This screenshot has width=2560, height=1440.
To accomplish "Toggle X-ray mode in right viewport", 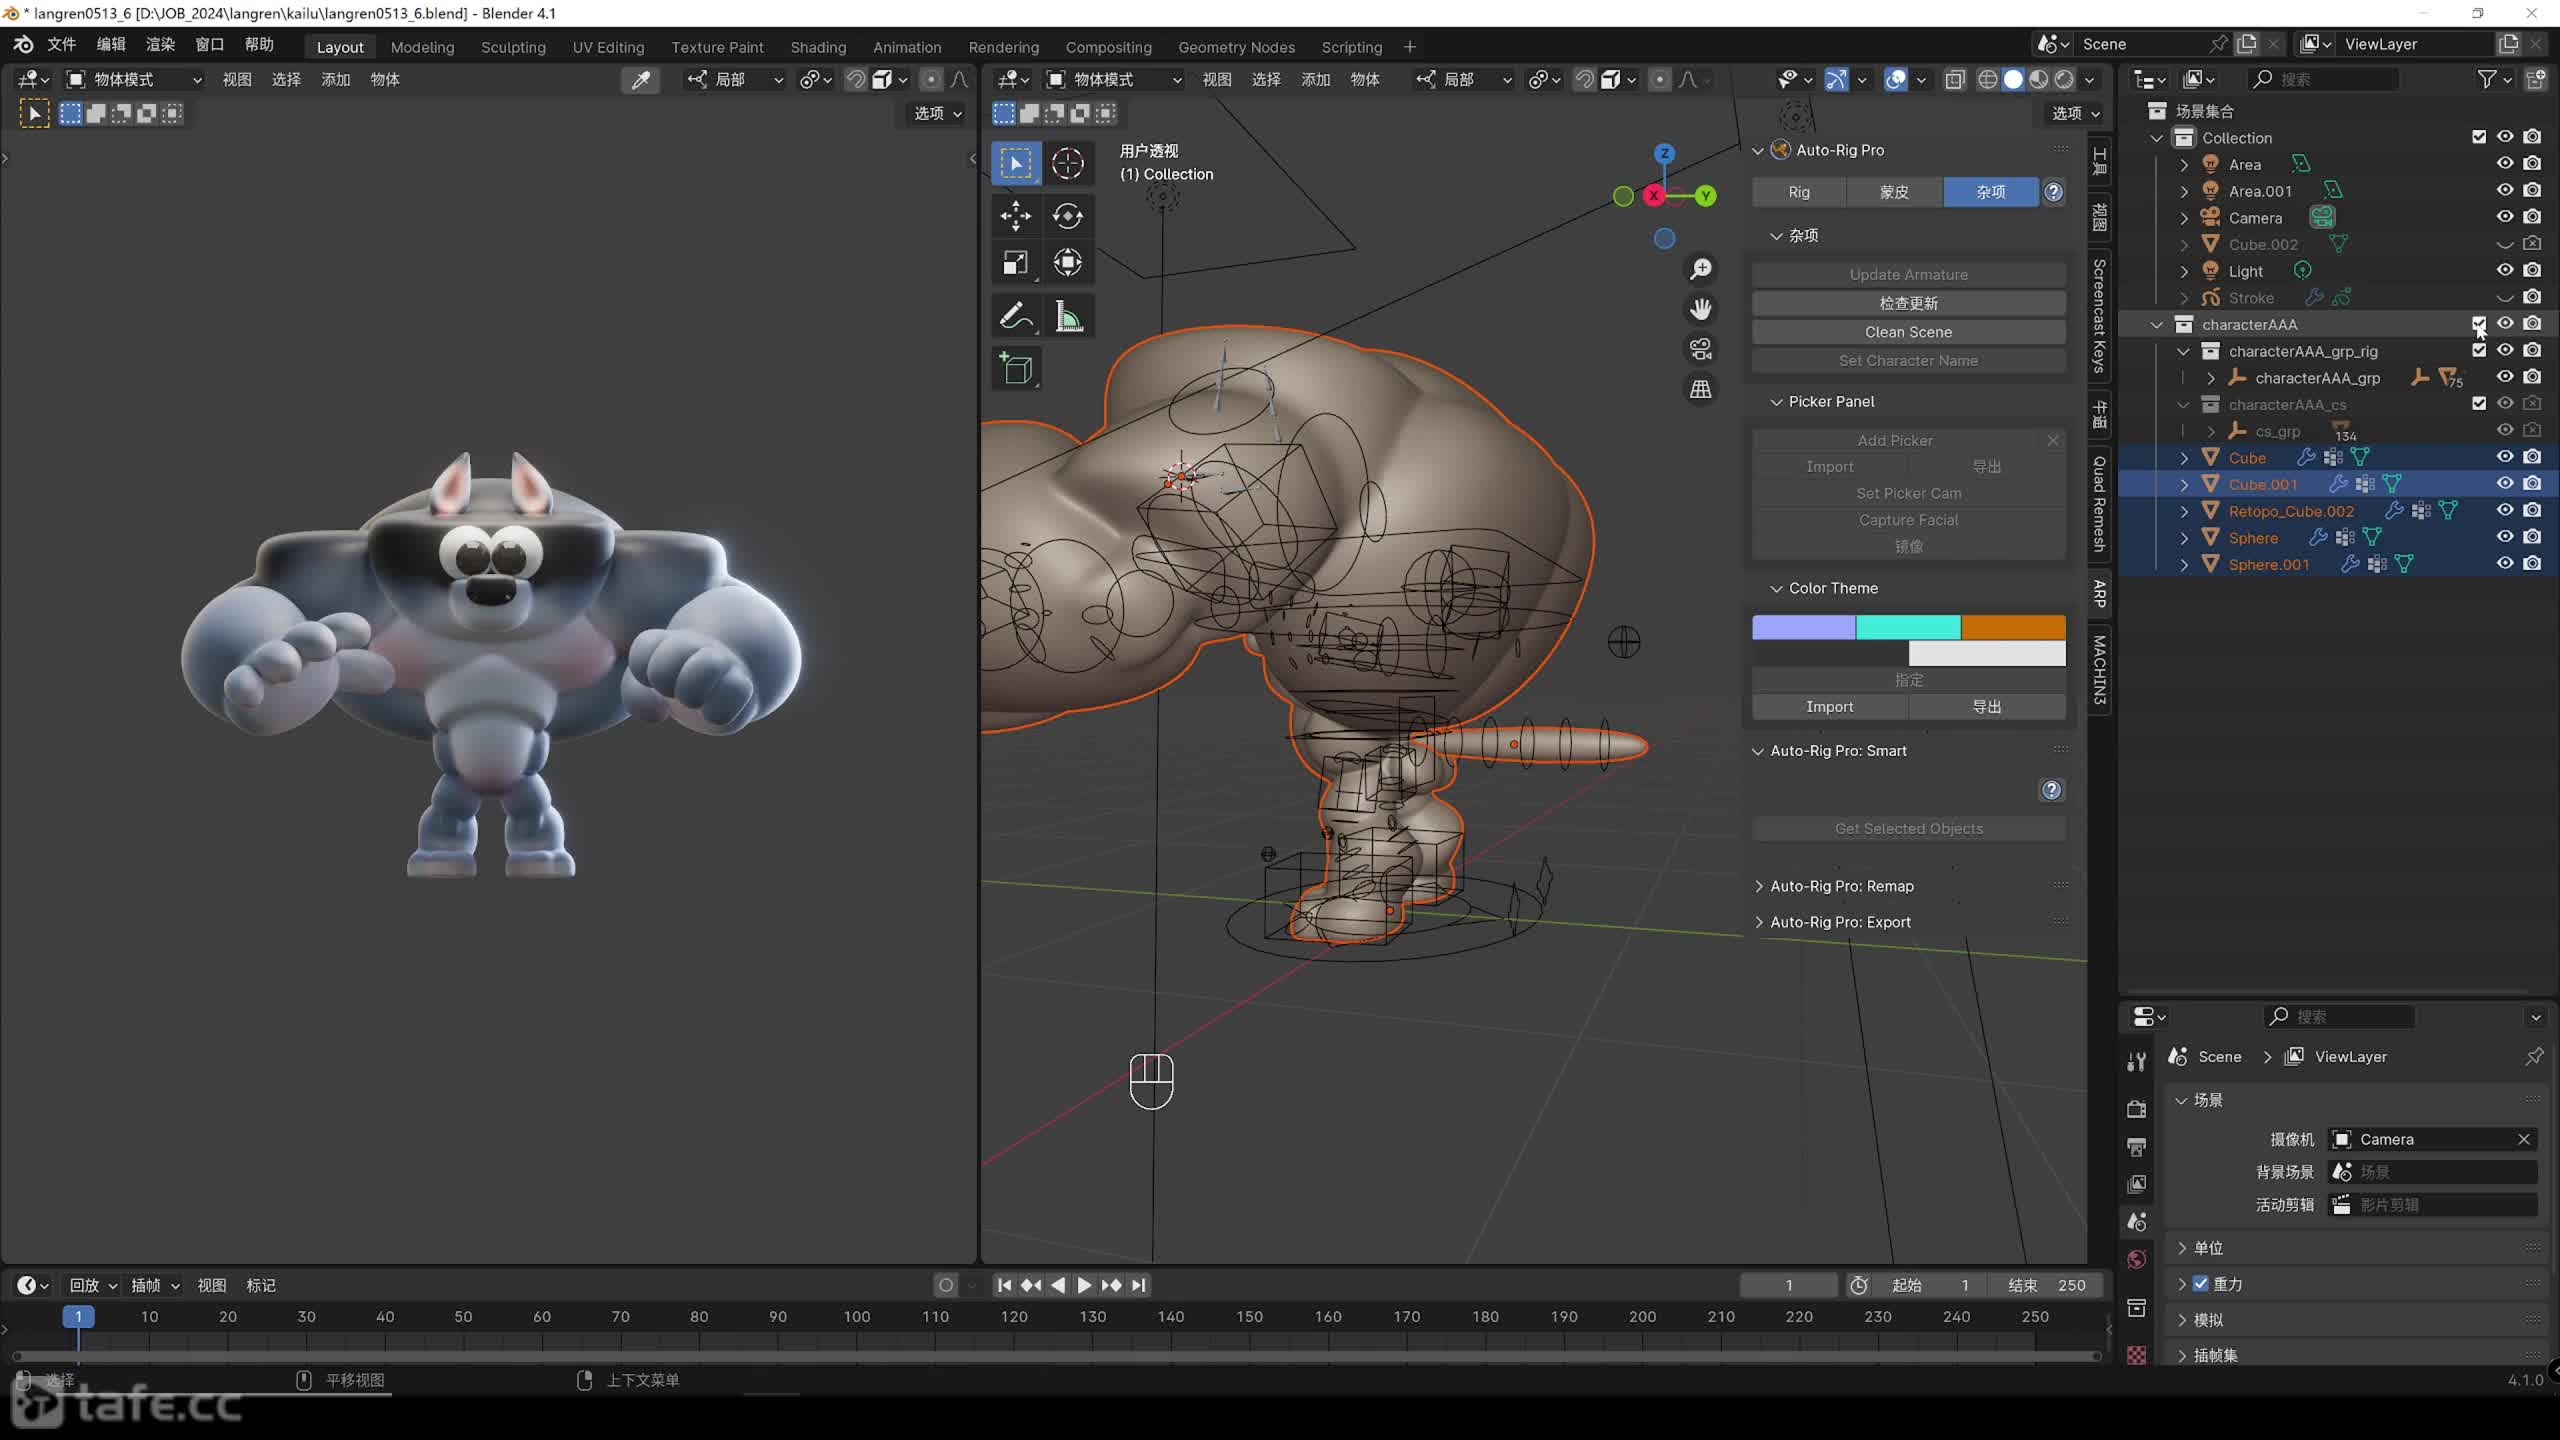I will 1955,80.
